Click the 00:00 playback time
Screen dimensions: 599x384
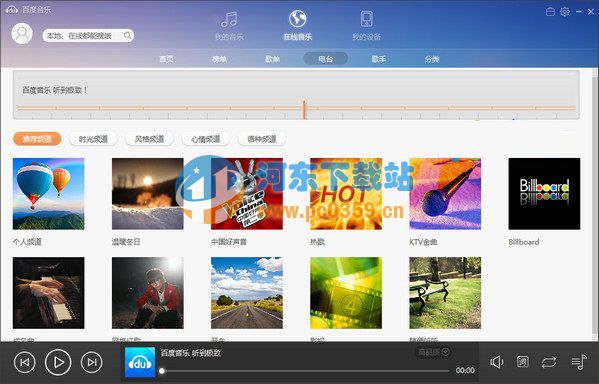[465, 370]
